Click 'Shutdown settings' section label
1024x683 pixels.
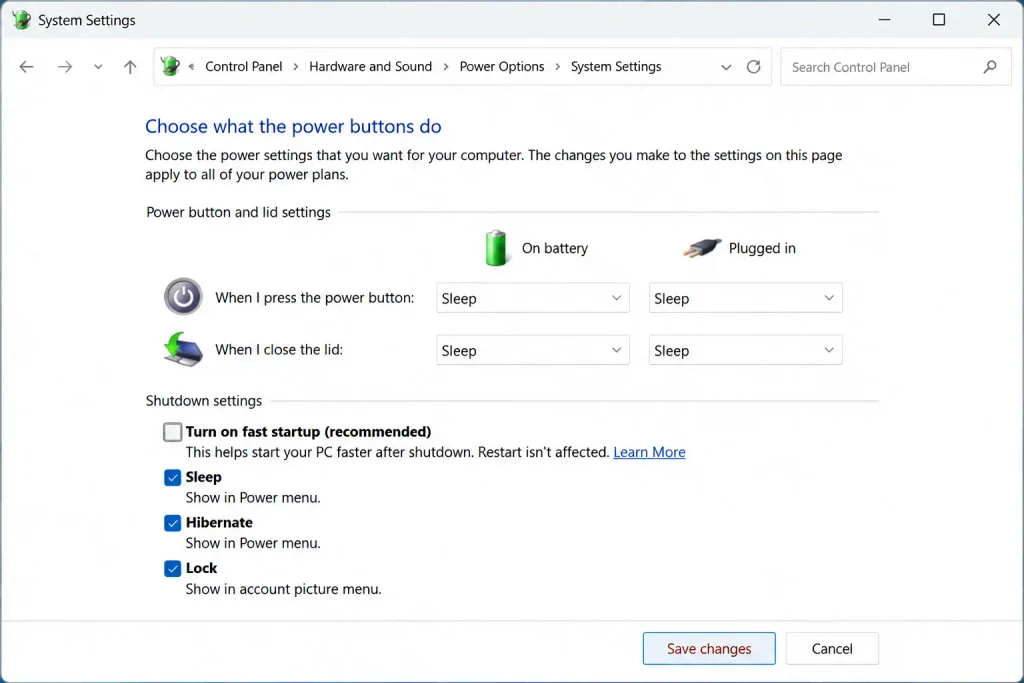pyautogui.click(x=204, y=400)
